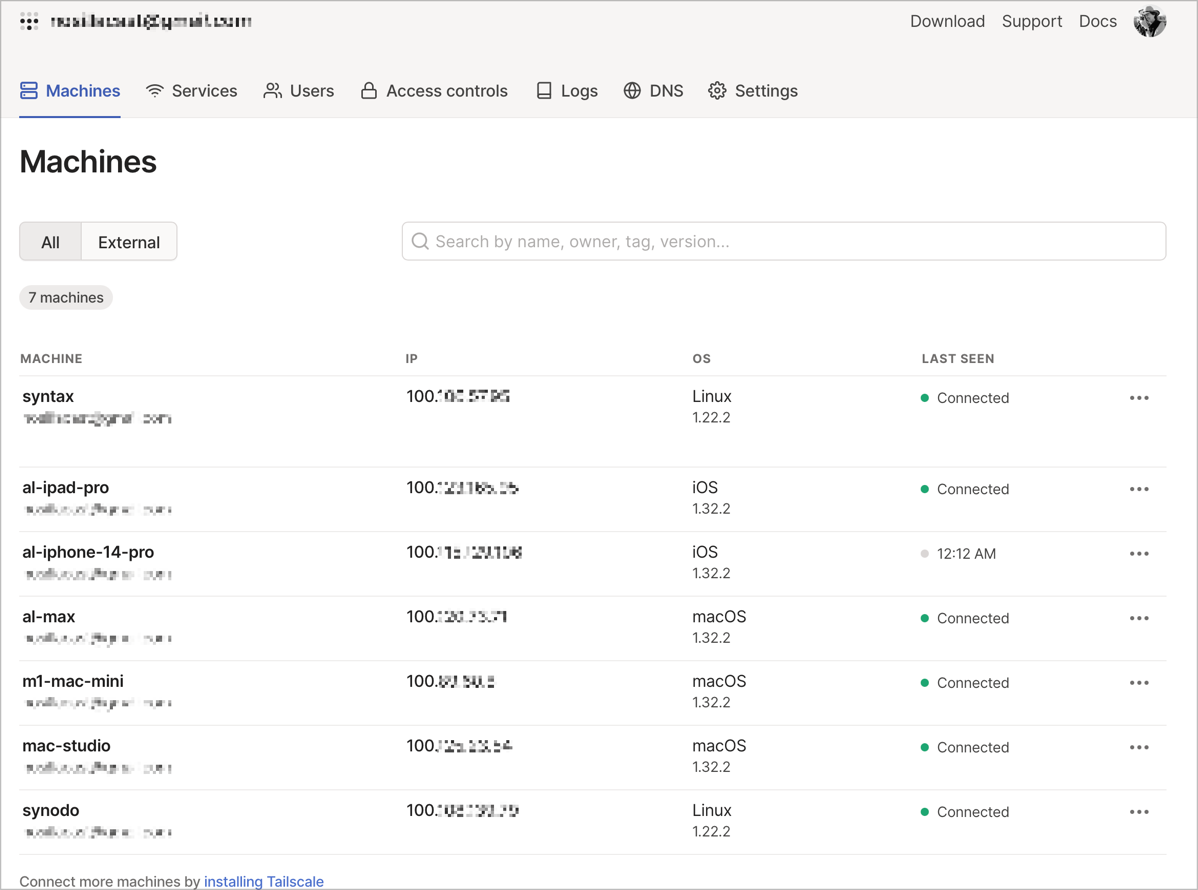
Task: Switch to External machines filter
Action: pos(129,242)
